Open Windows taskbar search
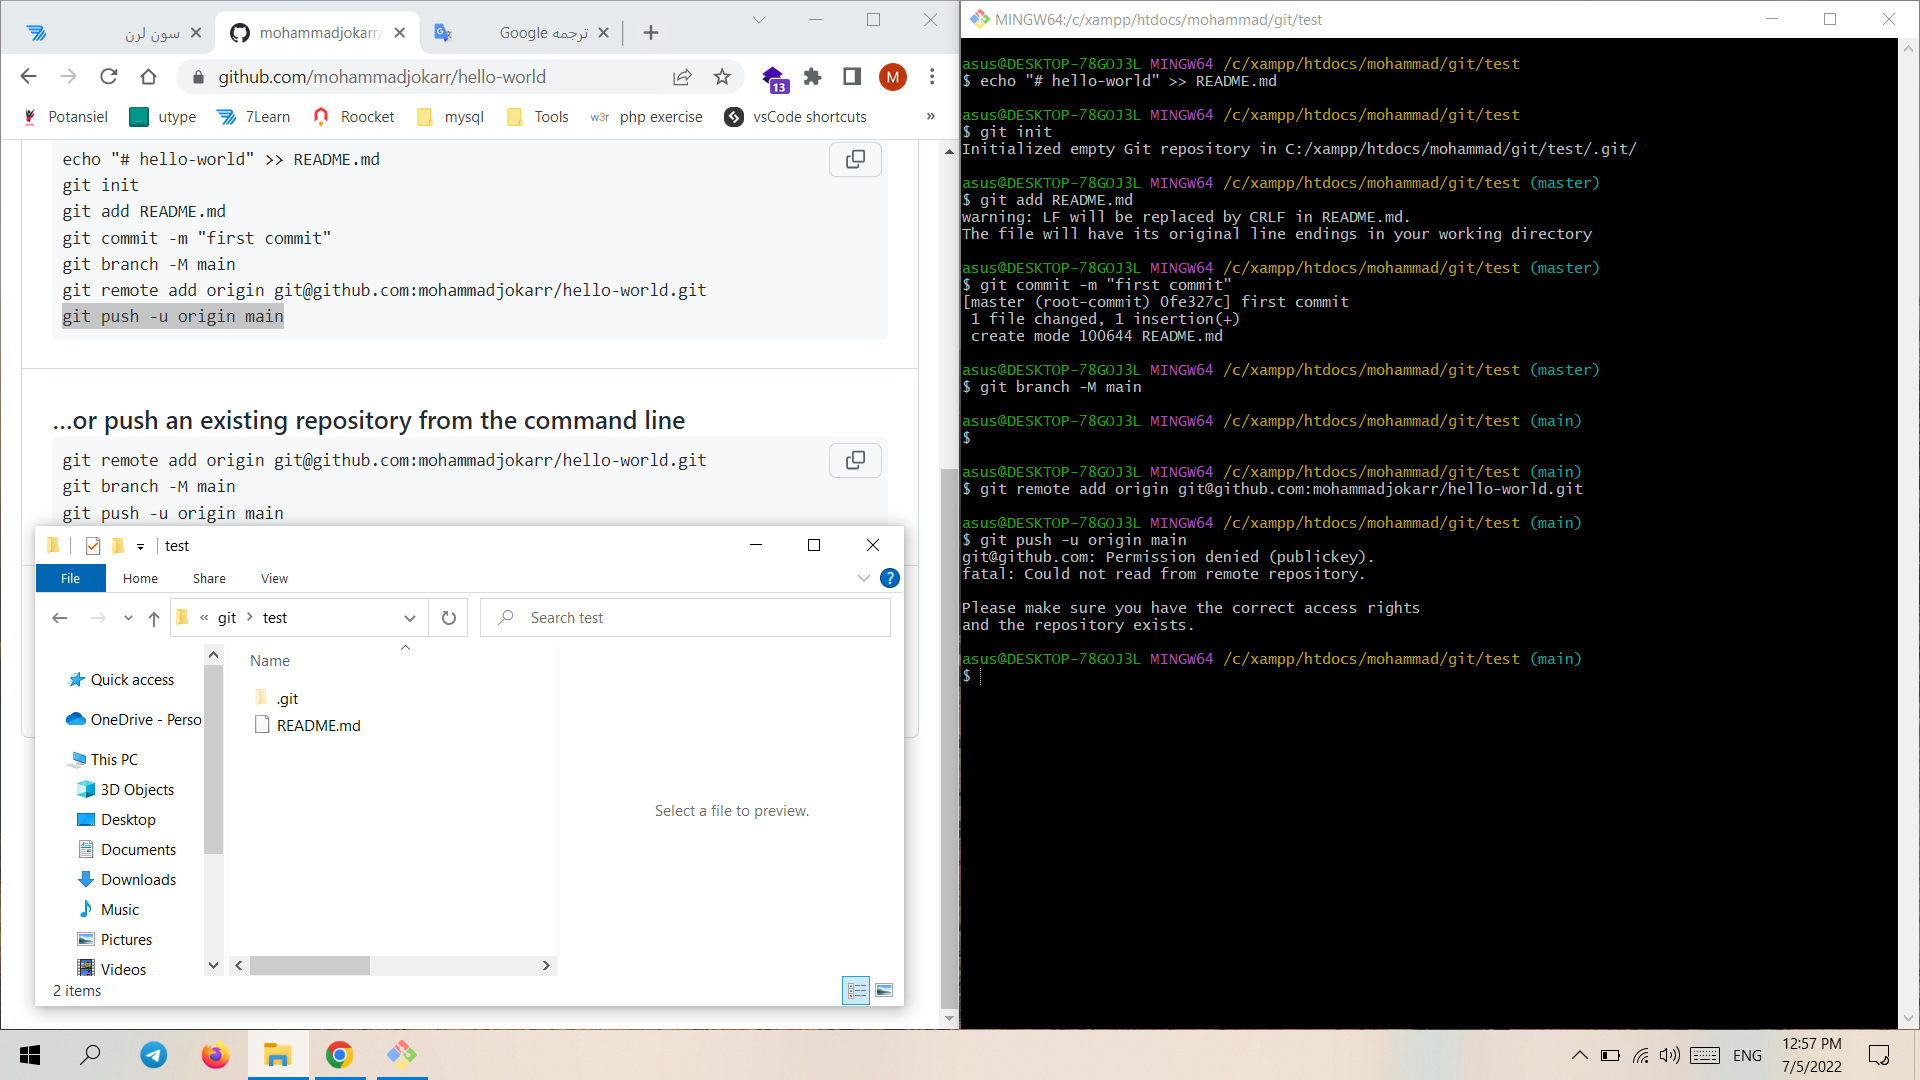This screenshot has height=1080, width=1920. (x=90, y=1055)
